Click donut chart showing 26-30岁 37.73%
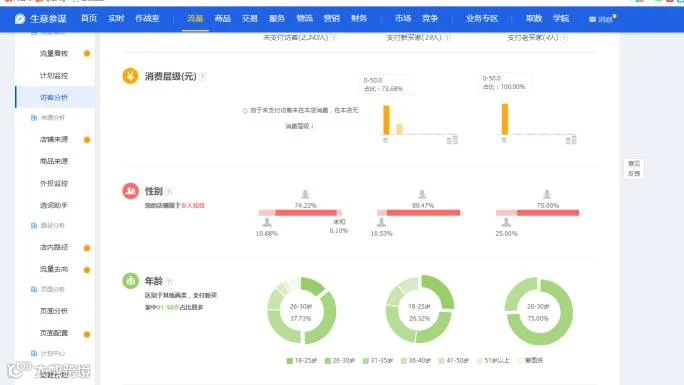Screen dimensions: 684x385 click(301, 310)
